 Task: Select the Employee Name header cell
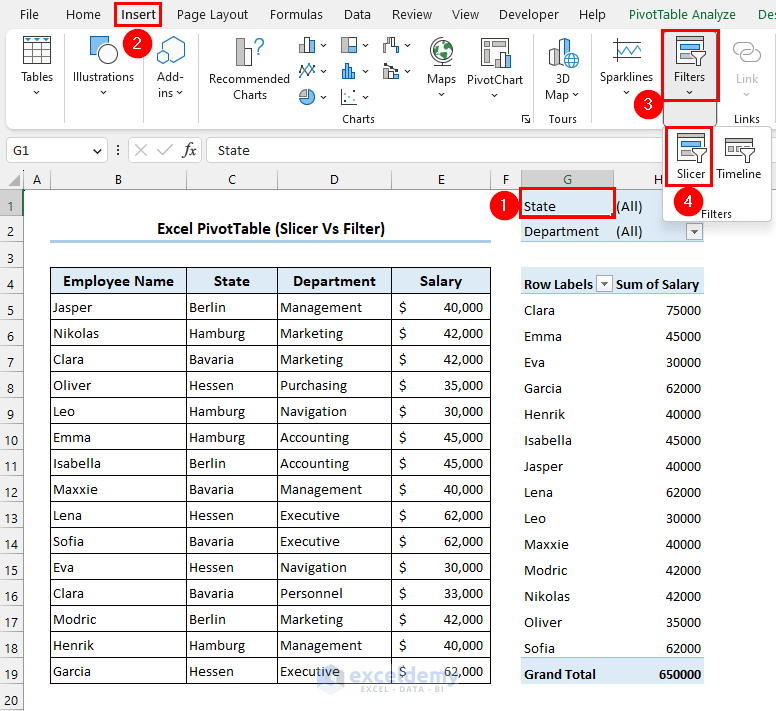(x=118, y=281)
